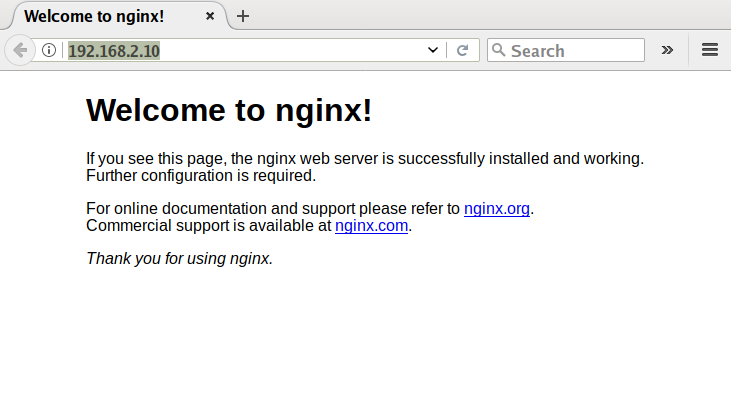Click the 'Further configuration is required.' sentence
Screen dimensions: 731x420
coord(200,175)
